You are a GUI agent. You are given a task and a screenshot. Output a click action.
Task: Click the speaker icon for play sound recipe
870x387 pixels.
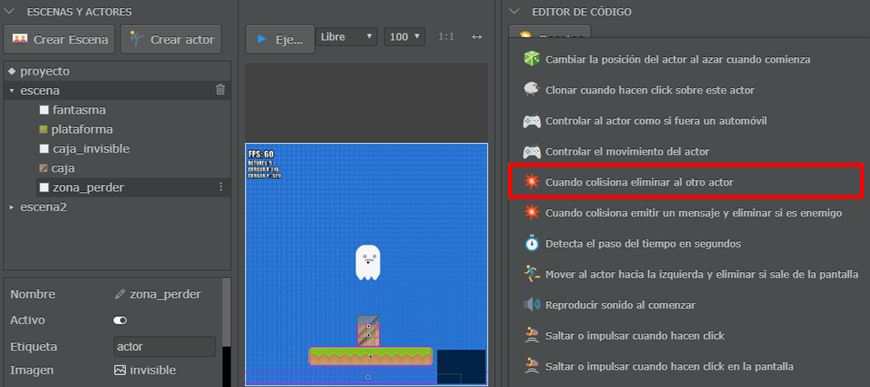click(532, 305)
